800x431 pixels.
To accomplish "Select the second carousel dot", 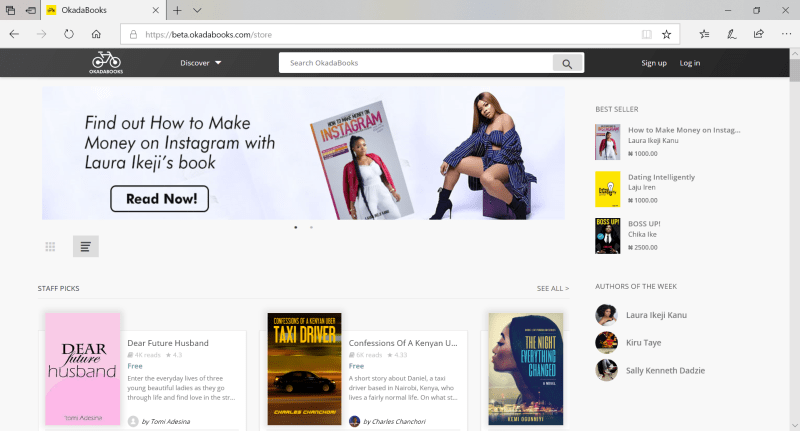I will (x=311, y=227).
